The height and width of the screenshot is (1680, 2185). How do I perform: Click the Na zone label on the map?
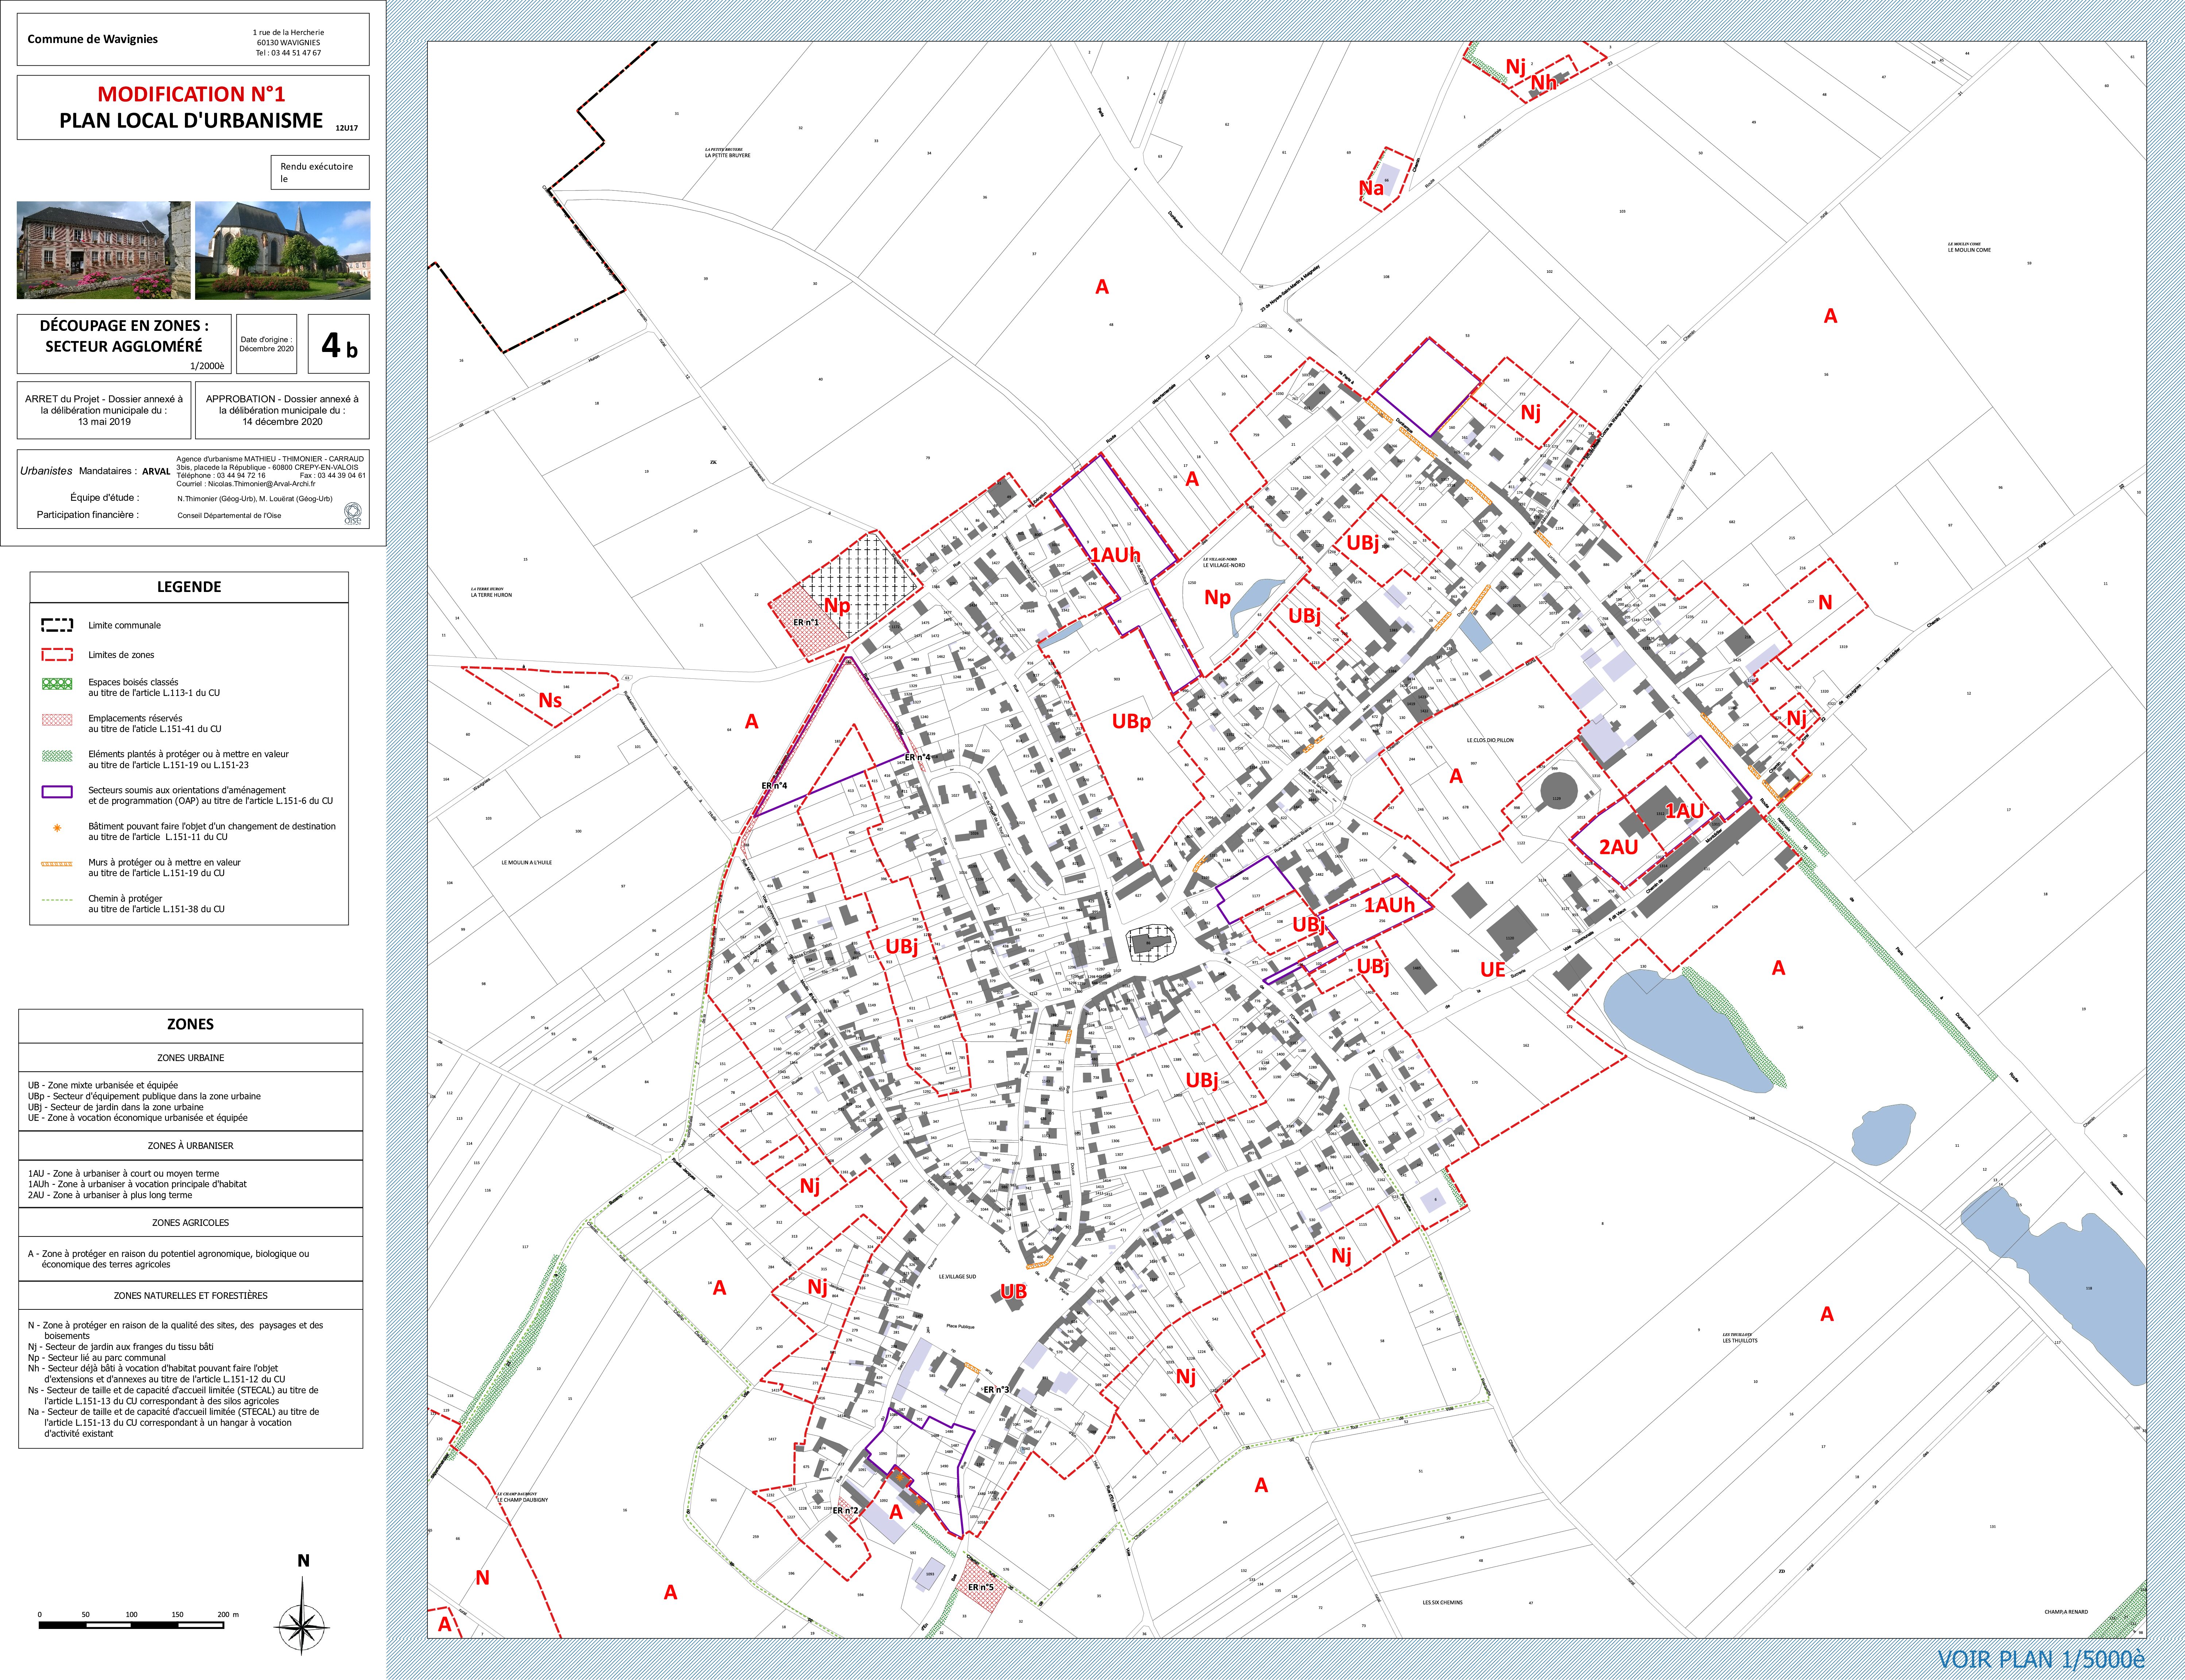tap(1371, 188)
